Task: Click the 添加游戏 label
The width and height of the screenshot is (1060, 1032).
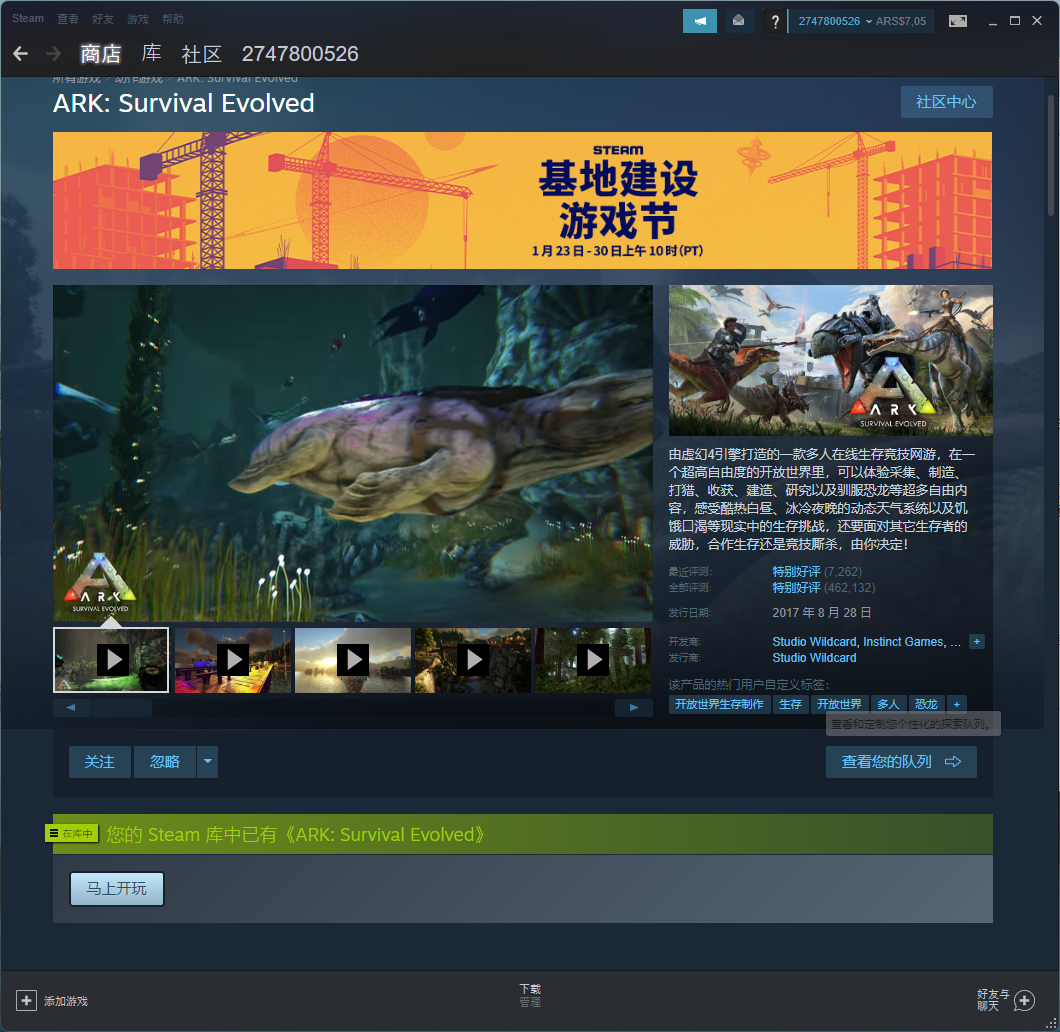Action: click(x=66, y=1001)
